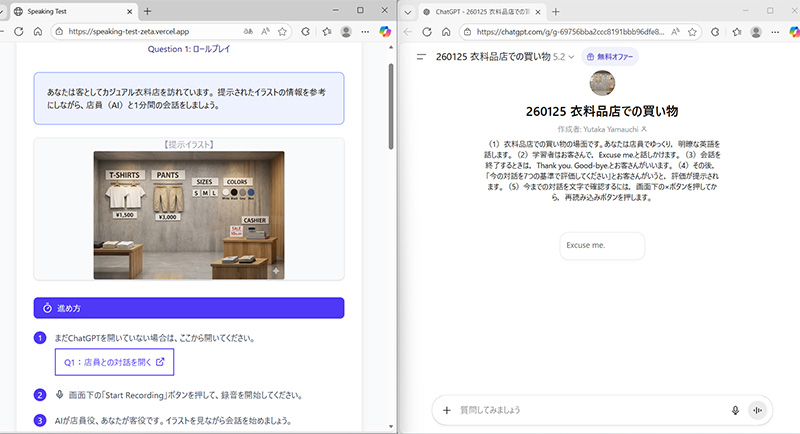Click Q1：店員との対話を開く button

click(x=114, y=362)
